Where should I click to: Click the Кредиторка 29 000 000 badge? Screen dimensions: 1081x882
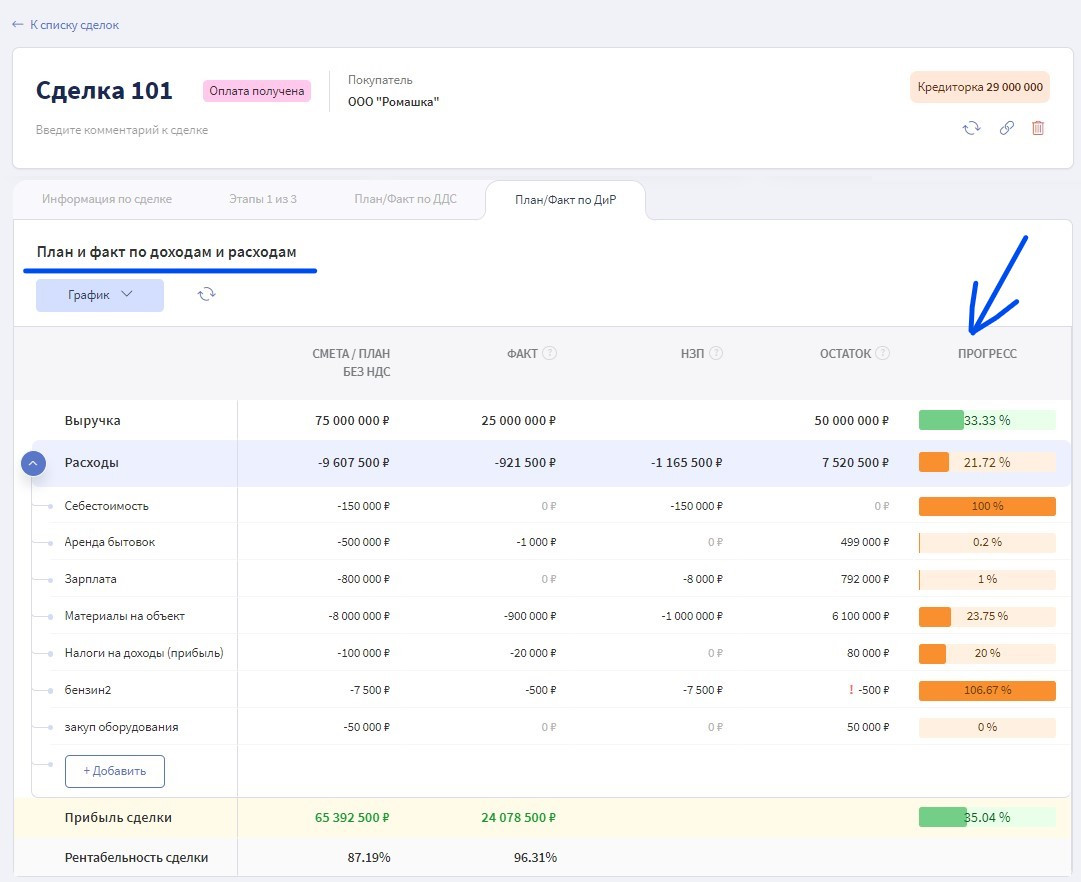[x=979, y=87]
